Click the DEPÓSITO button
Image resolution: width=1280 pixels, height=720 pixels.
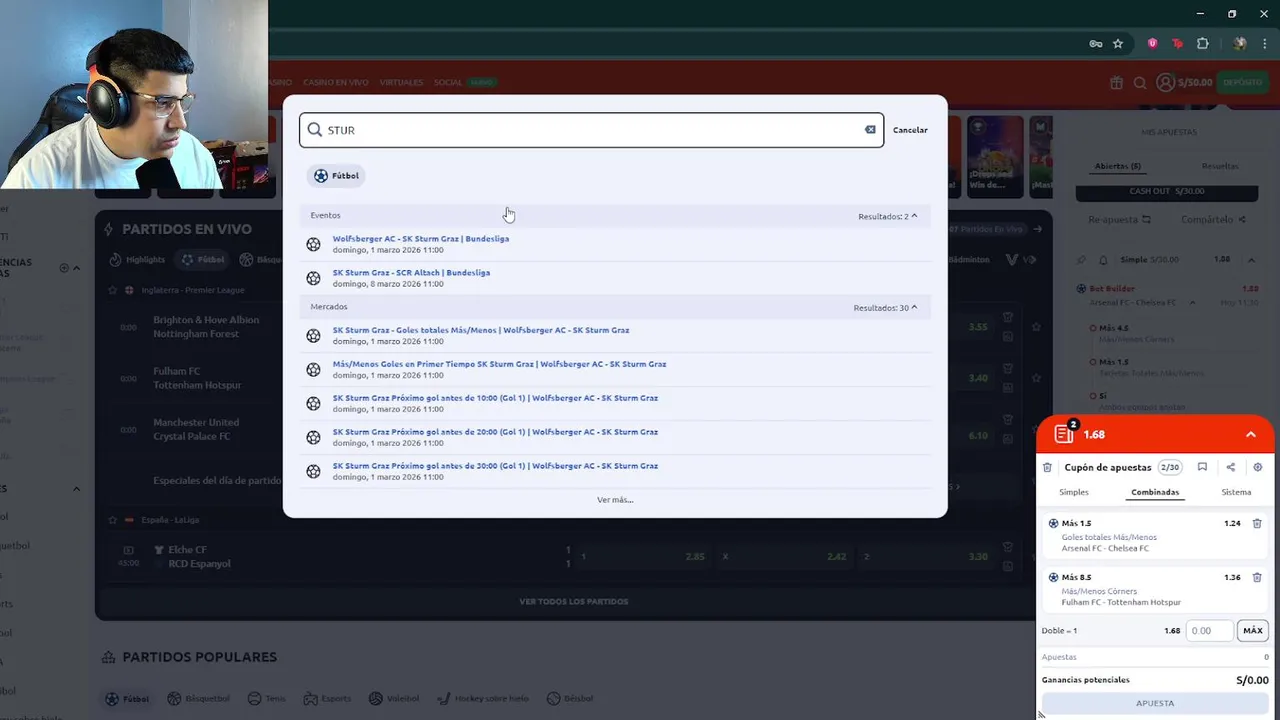1242,82
